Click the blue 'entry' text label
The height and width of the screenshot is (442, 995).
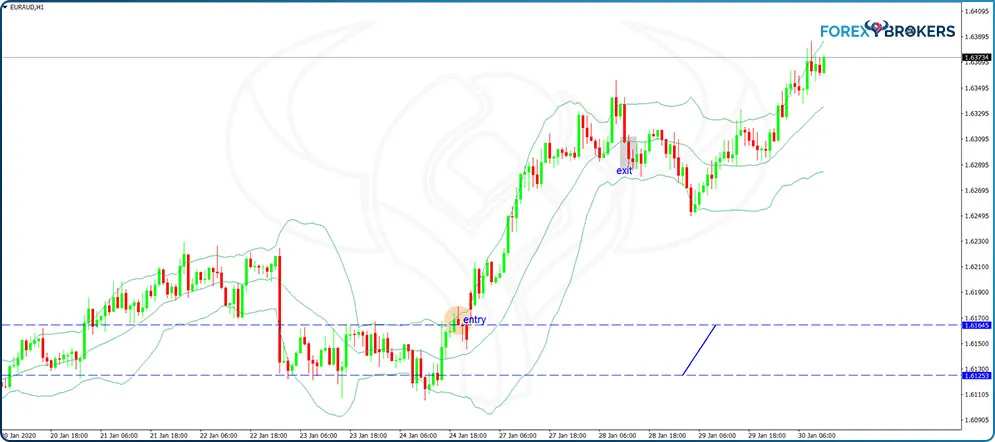(x=475, y=320)
